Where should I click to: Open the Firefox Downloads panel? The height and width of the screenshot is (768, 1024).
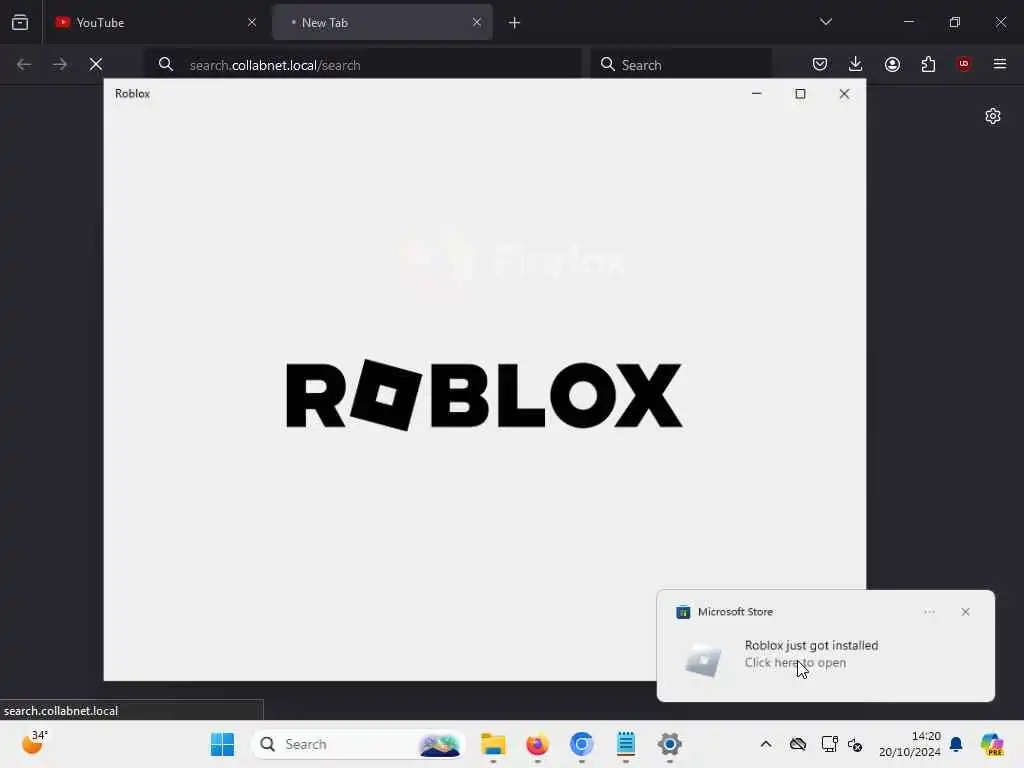(x=856, y=64)
